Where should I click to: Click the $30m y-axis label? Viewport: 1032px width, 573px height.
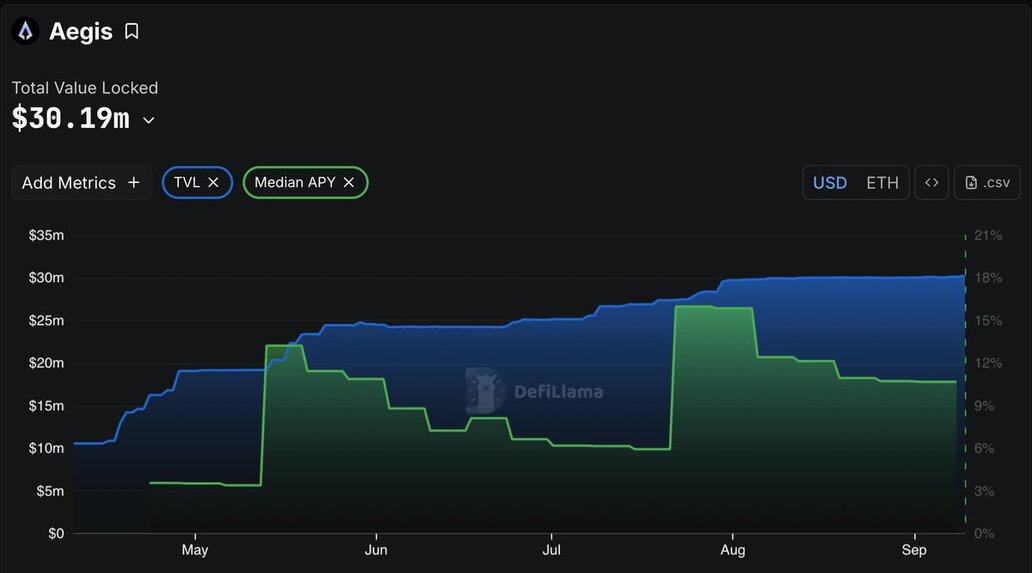coord(46,278)
